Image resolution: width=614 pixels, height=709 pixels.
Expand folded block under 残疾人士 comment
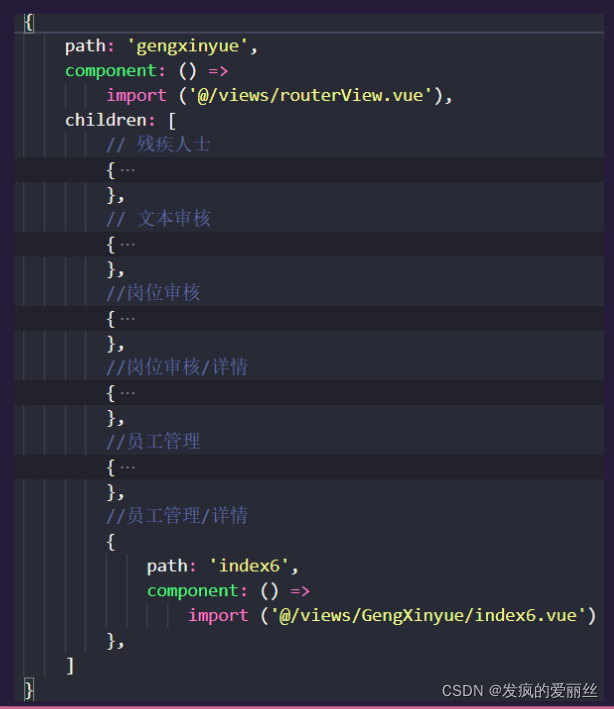pos(128,170)
